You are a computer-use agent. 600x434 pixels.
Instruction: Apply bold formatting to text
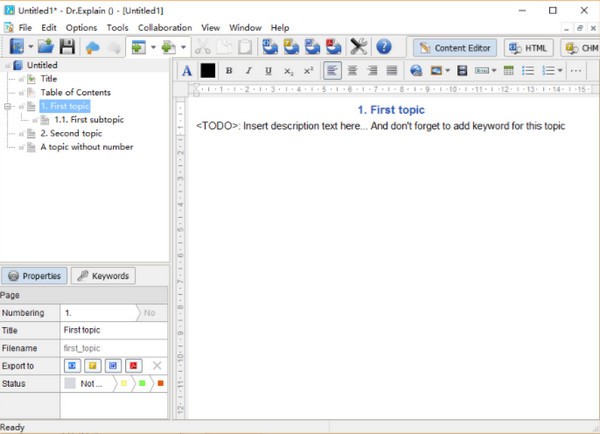coord(229,71)
